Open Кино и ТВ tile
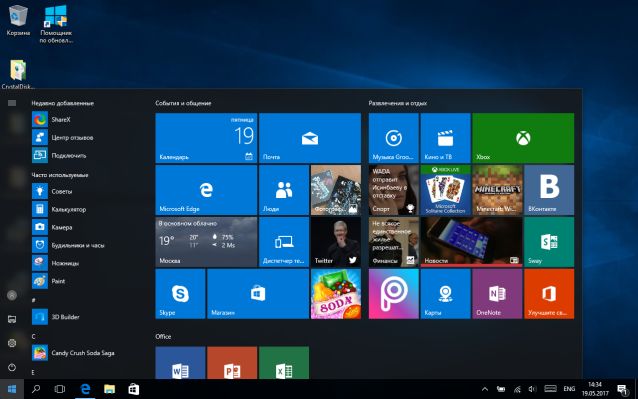This screenshot has width=638, height=399. coord(446,138)
